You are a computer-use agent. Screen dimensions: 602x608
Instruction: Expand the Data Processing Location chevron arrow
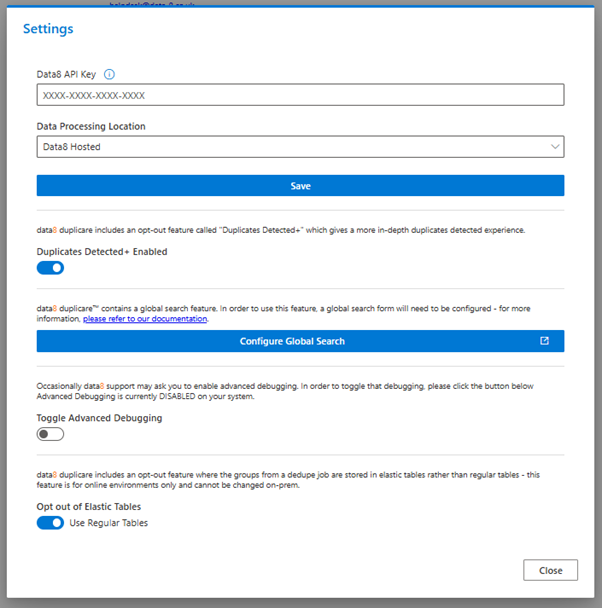coord(555,147)
